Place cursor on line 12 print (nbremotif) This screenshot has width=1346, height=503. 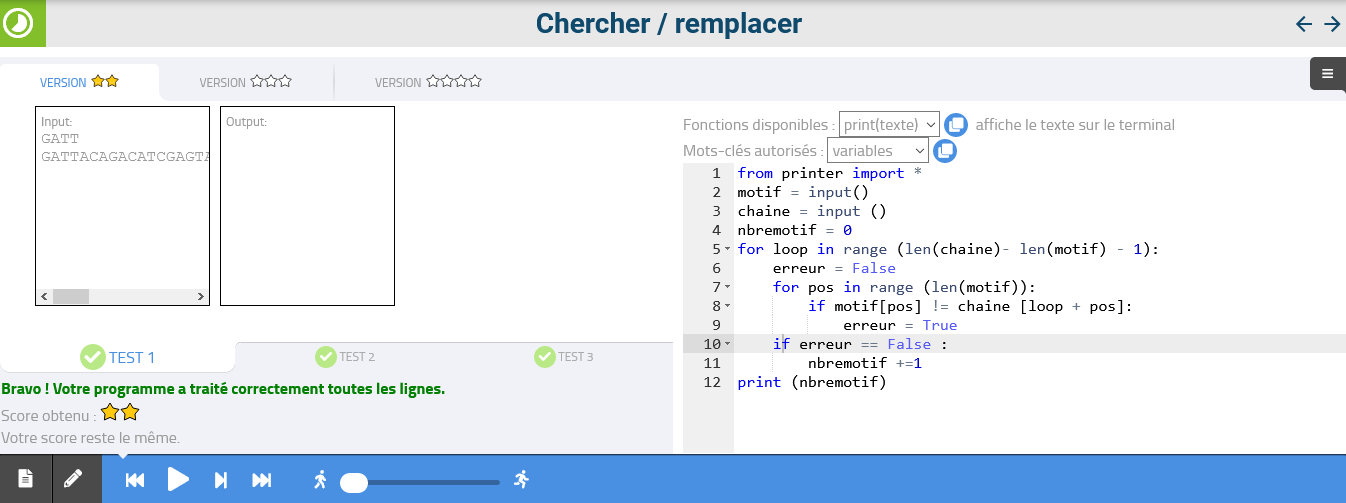(812, 383)
